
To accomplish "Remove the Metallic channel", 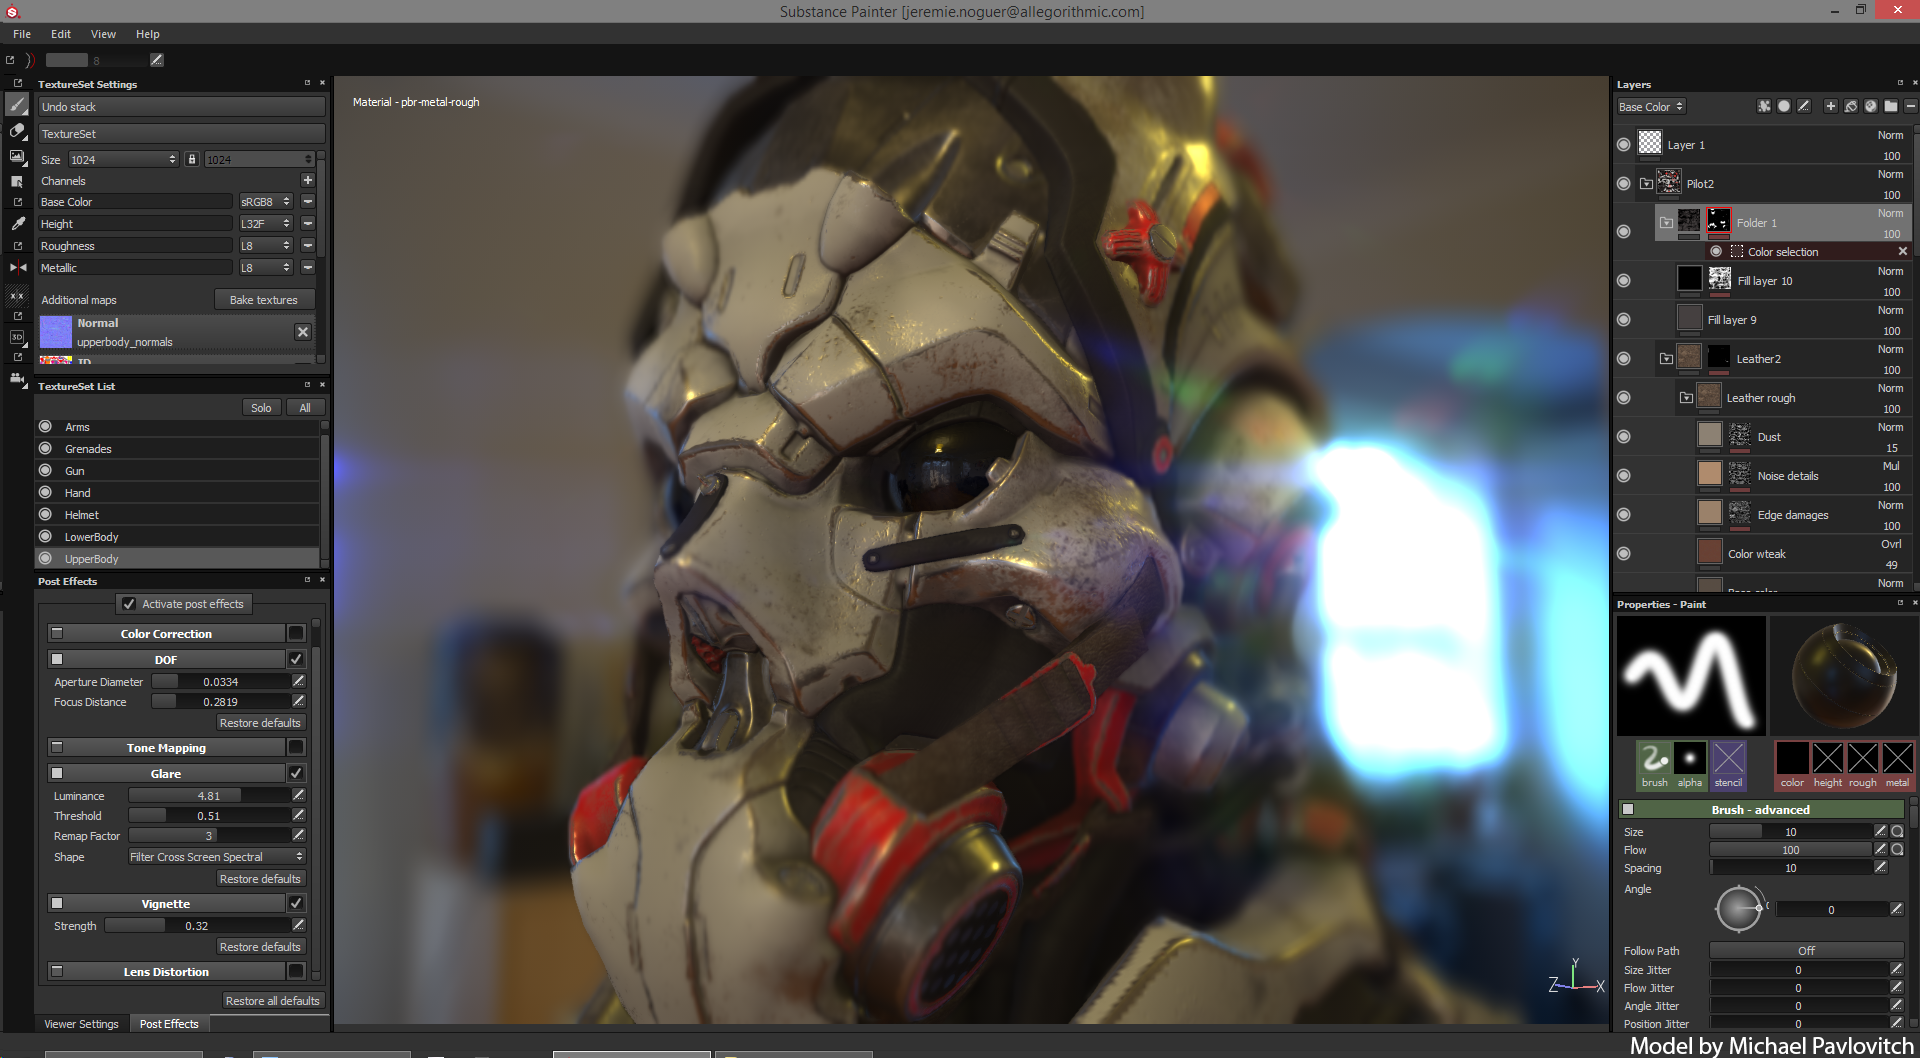I will (308, 267).
